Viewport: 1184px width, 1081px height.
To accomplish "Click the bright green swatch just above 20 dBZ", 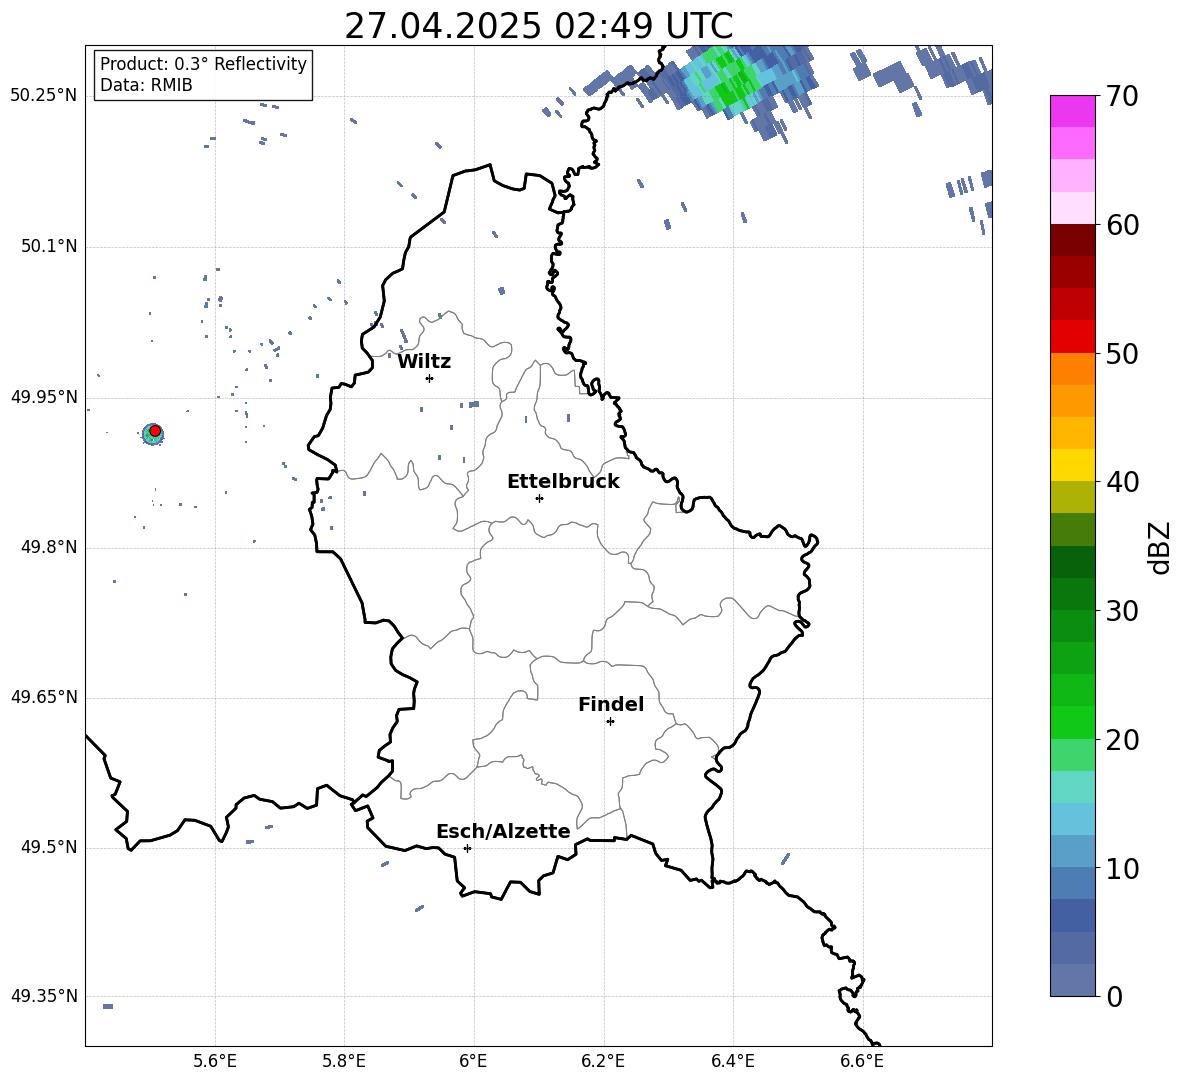I will (x=1072, y=722).
